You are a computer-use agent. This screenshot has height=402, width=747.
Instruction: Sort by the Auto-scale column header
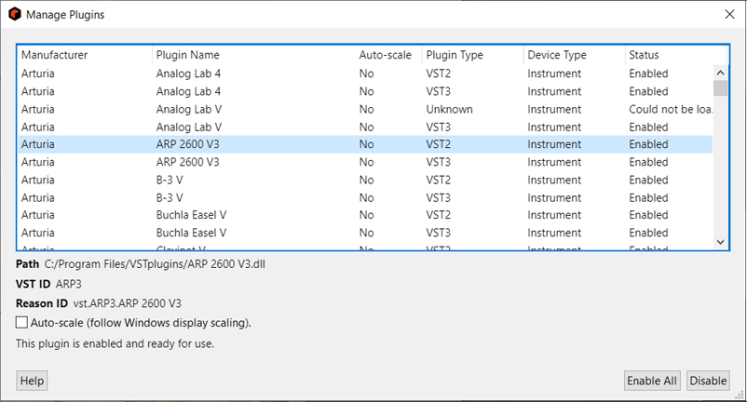tap(389, 55)
